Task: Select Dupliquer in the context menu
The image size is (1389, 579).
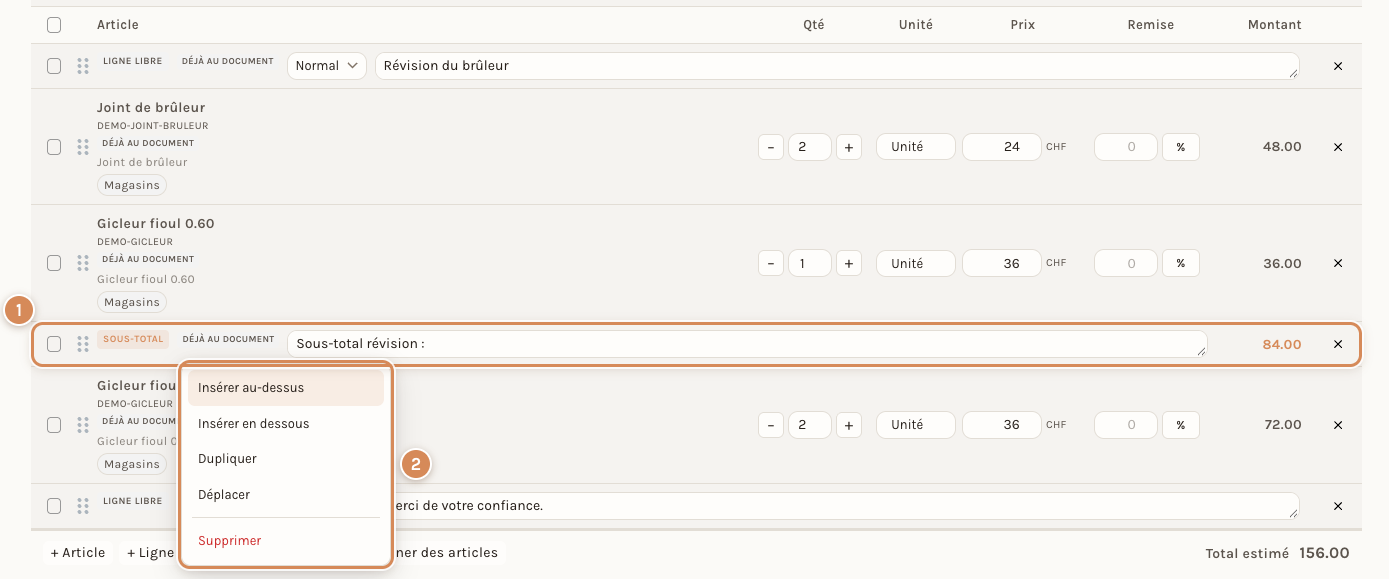Action: tap(286, 459)
